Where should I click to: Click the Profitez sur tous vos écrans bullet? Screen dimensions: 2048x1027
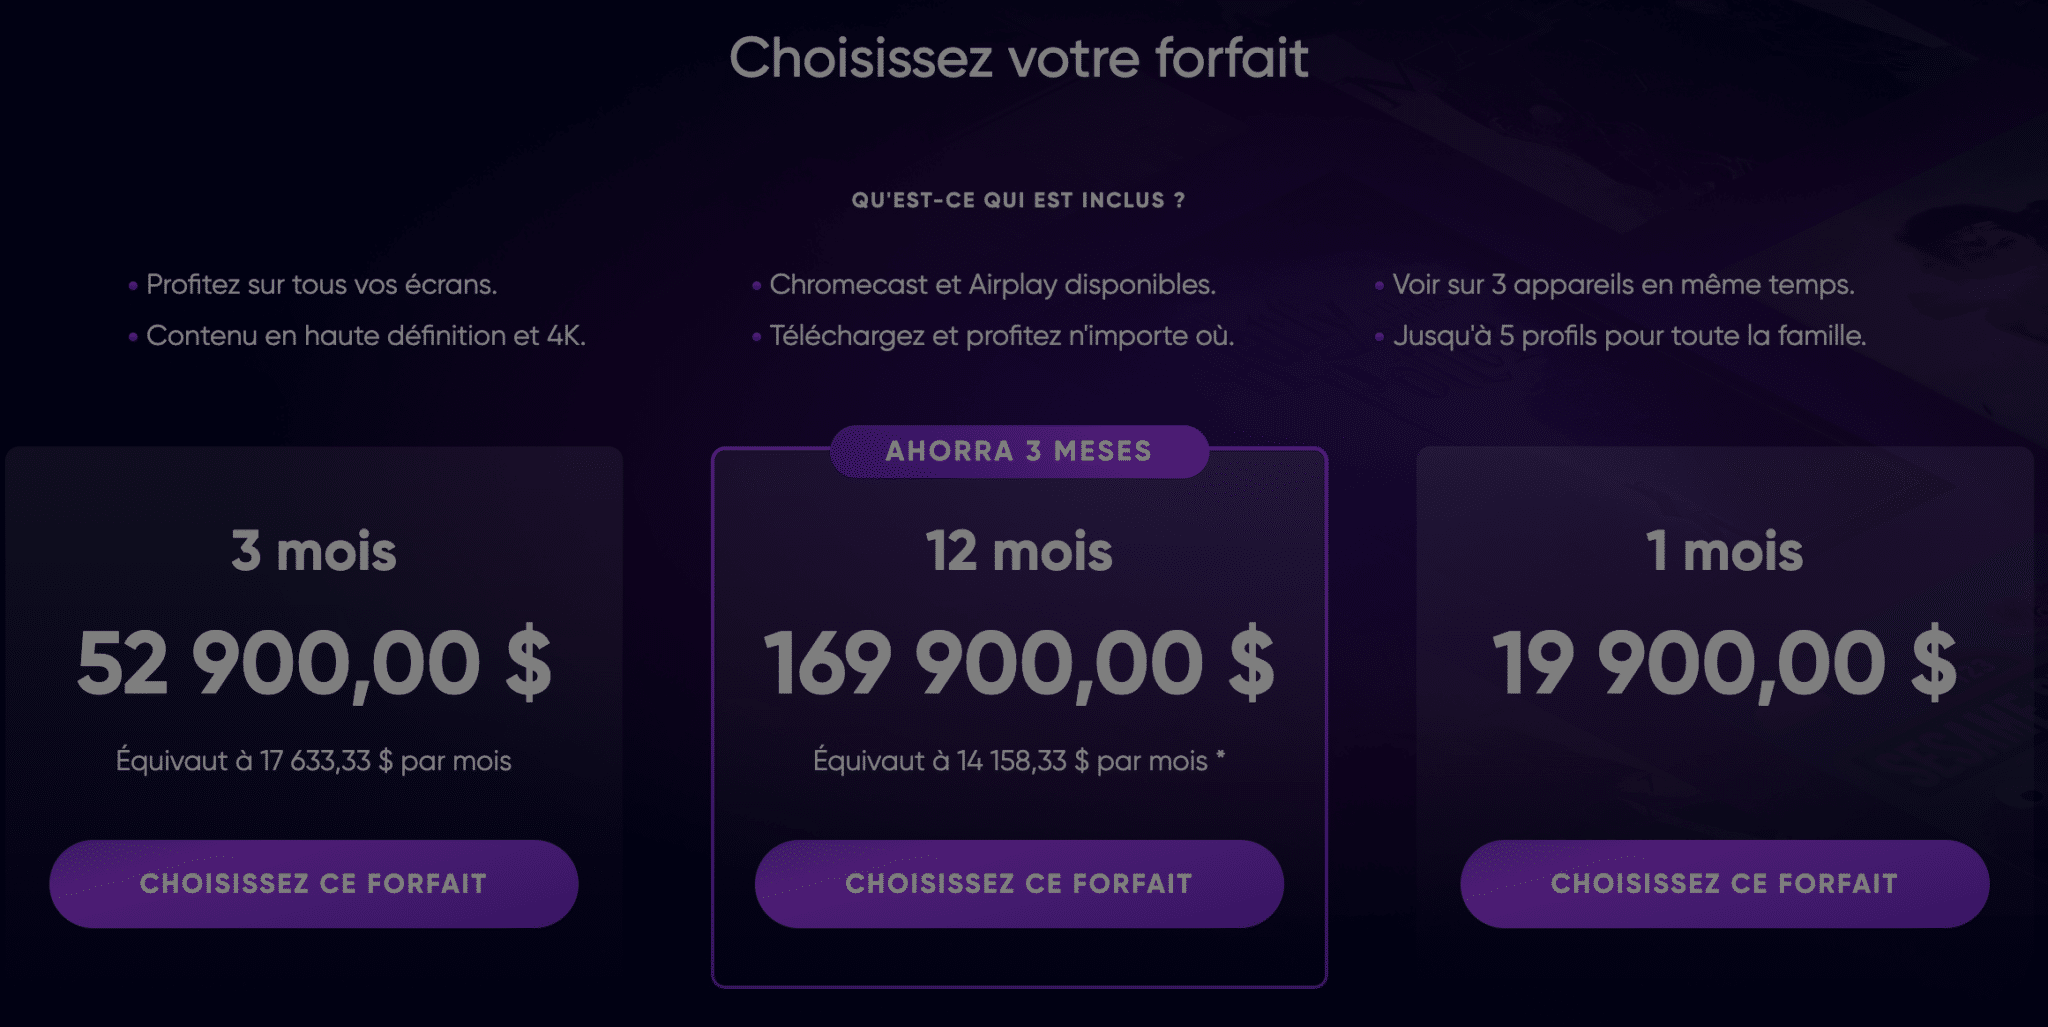320,286
